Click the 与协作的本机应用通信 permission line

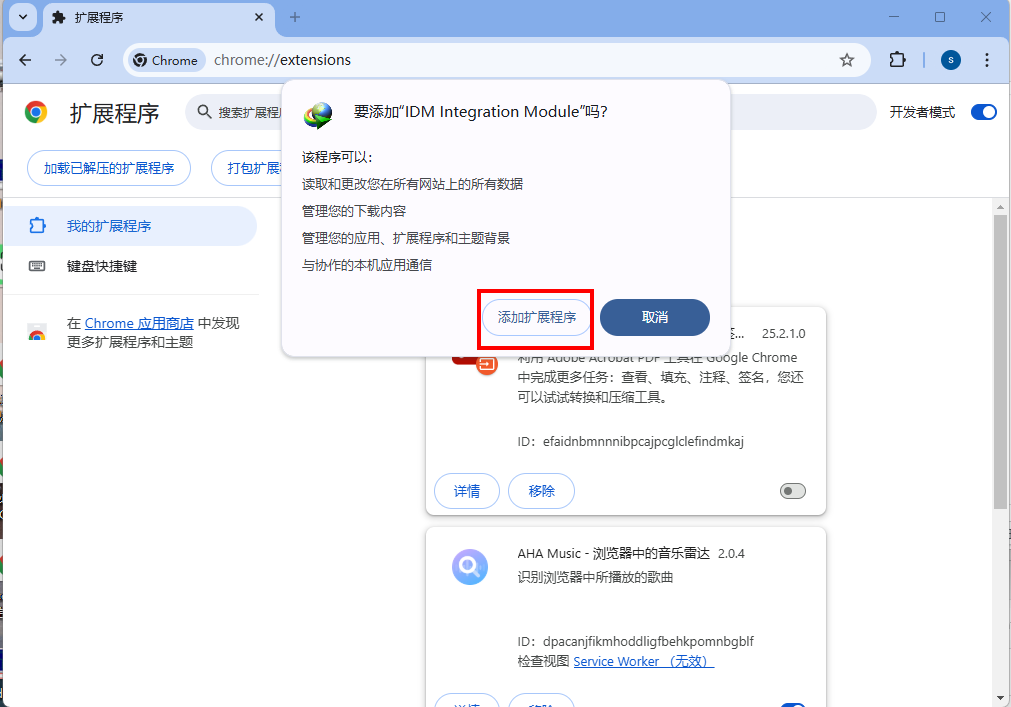coord(367,265)
